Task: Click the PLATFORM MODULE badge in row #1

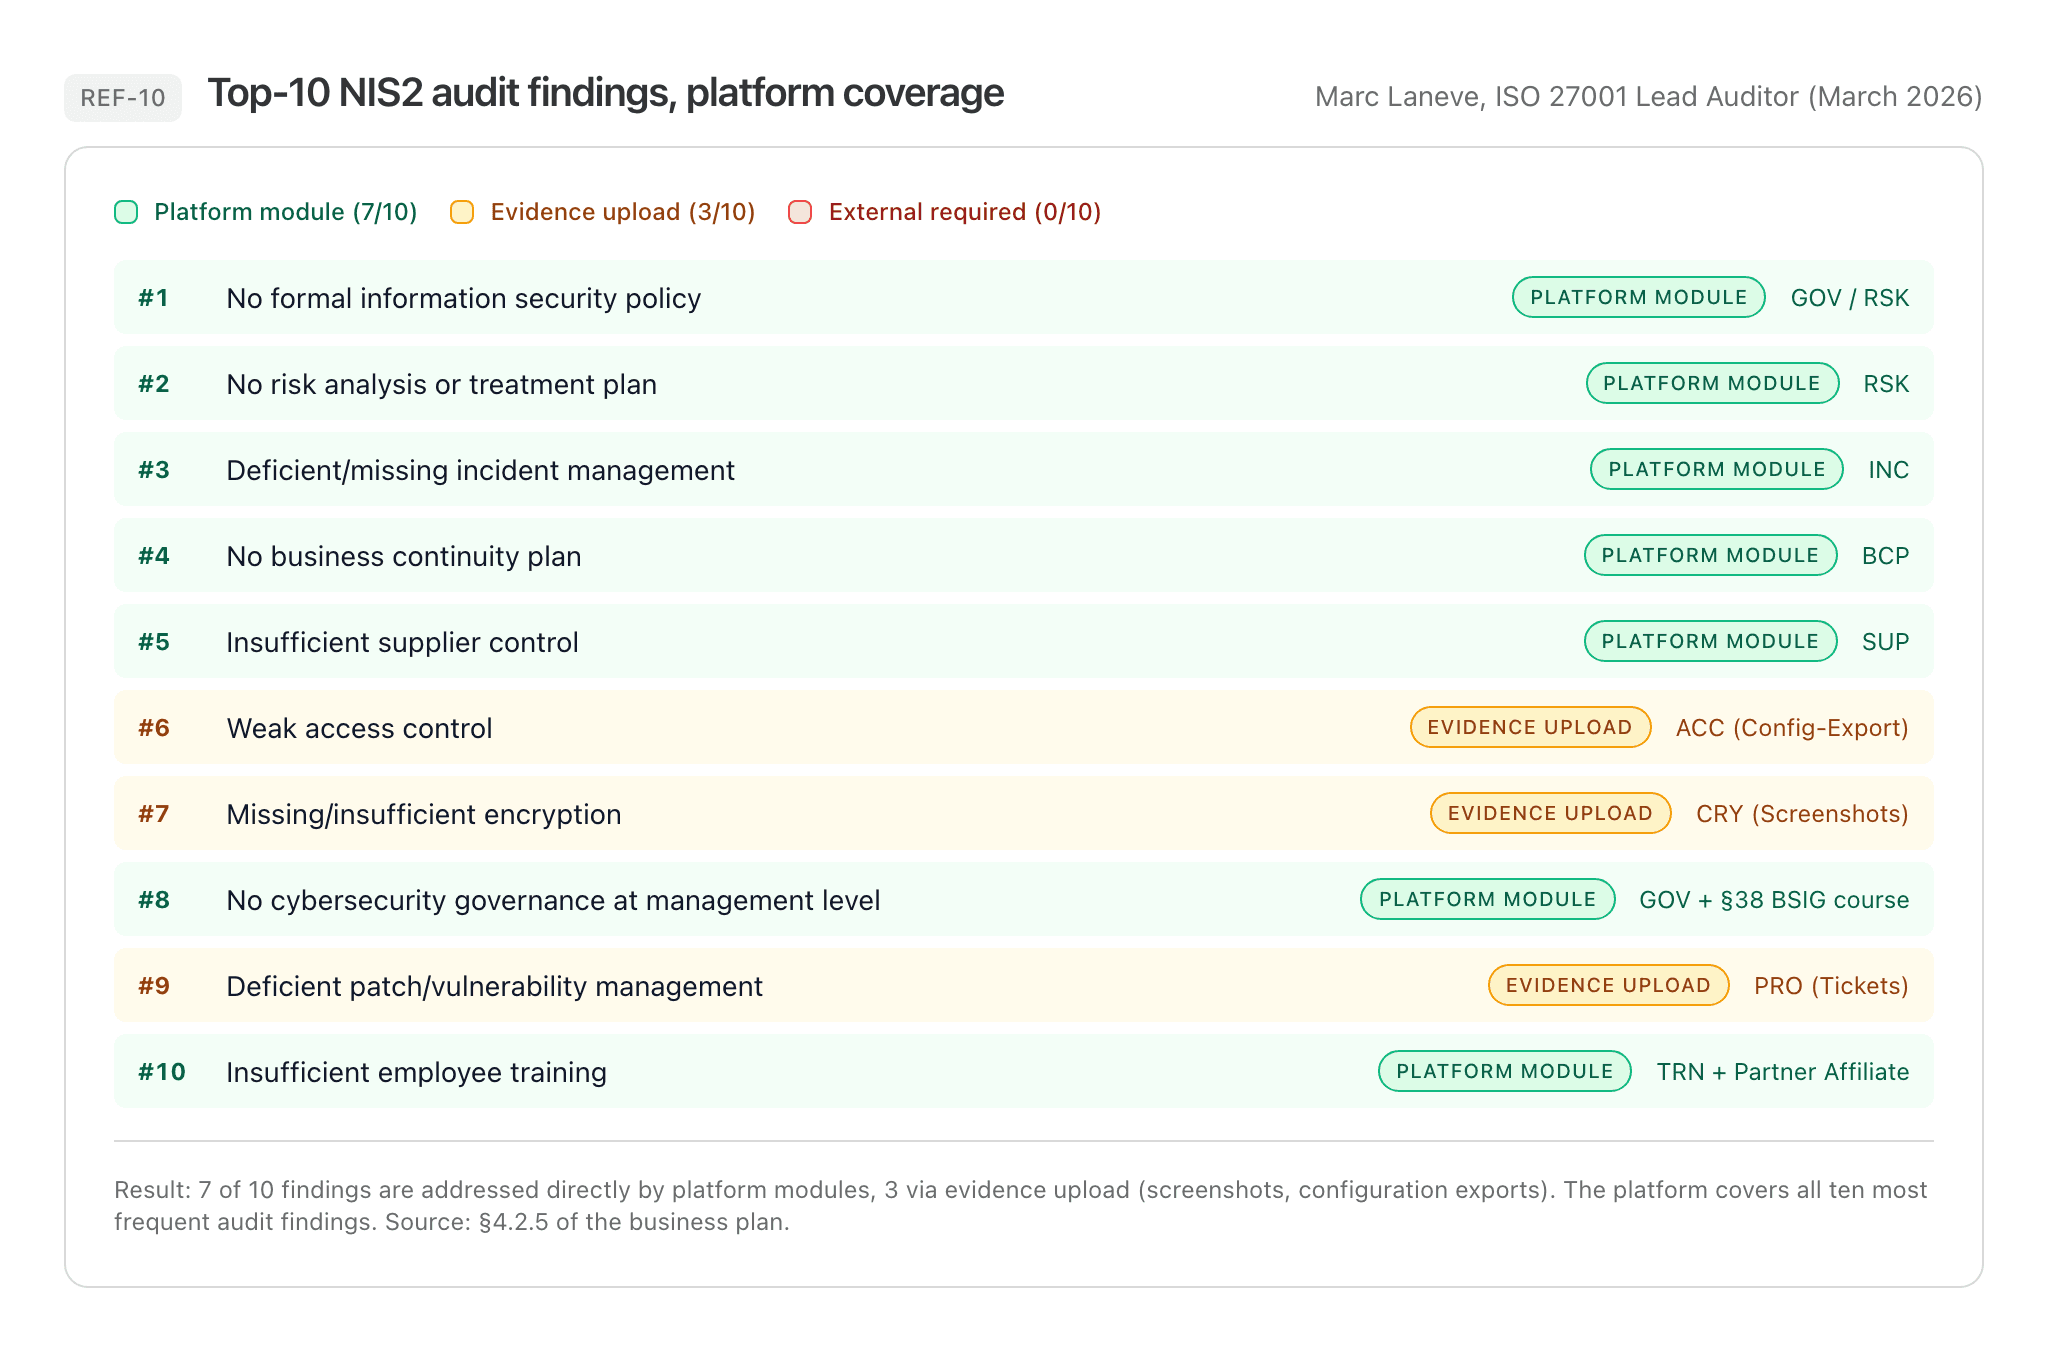Action: (1638, 297)
